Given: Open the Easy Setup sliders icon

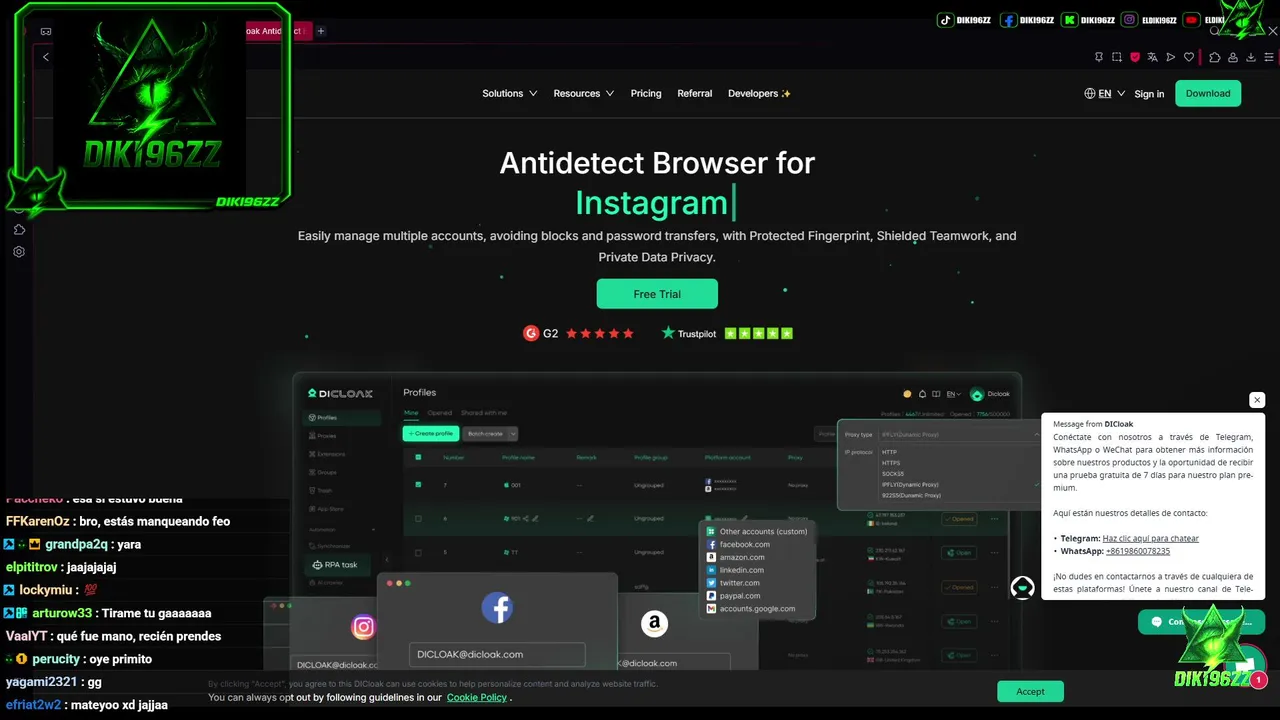Looking at the screenshot, I should (x=1269, y=57).
